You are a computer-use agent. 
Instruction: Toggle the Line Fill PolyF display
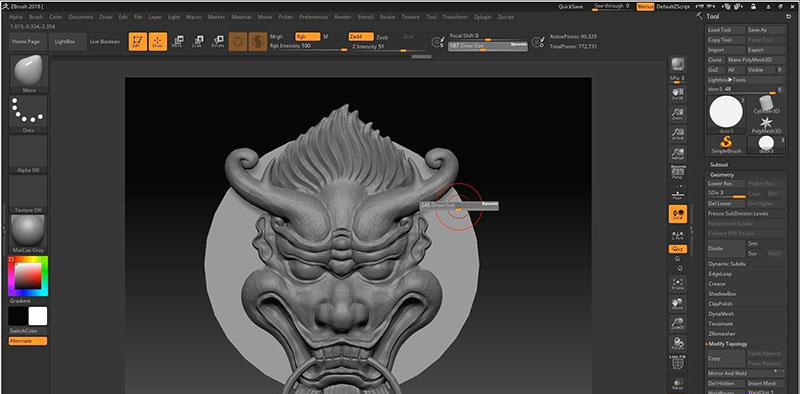click(678, 362)
